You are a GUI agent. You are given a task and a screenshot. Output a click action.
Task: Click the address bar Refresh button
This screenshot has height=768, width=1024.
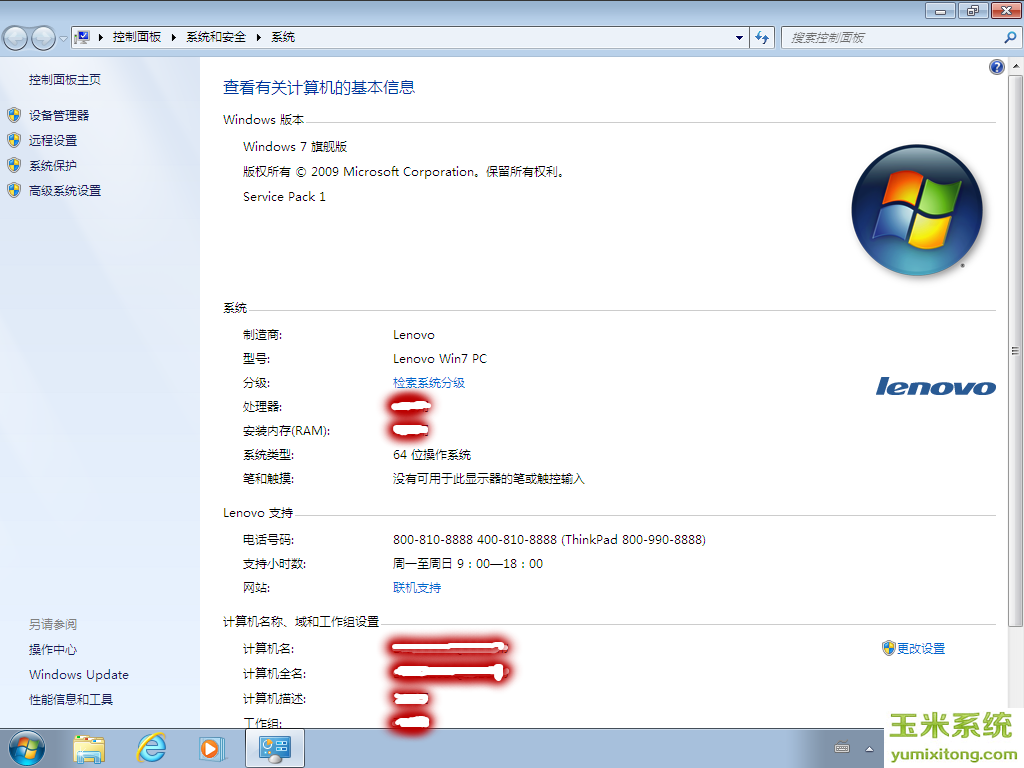(762, 38)
